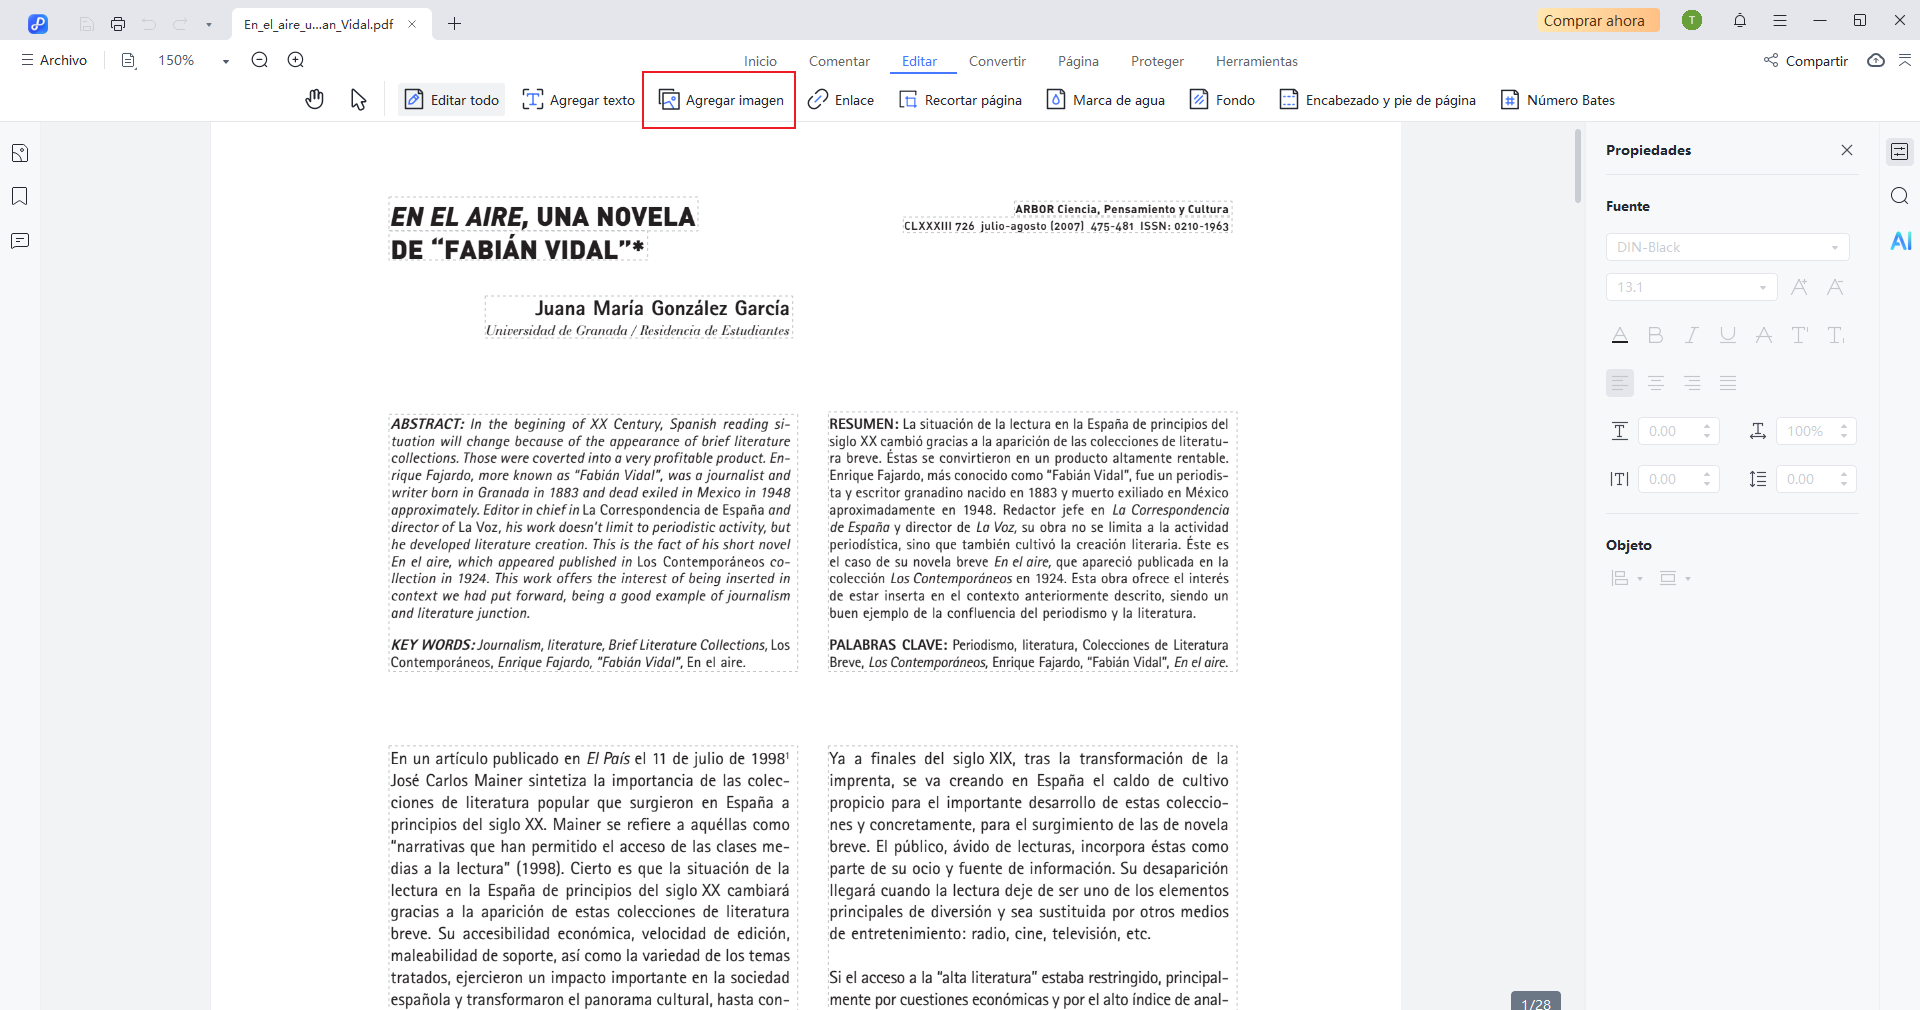Select the Hand tool
Viewport: 1920px width, 1010px height.
tap(315, 100)
